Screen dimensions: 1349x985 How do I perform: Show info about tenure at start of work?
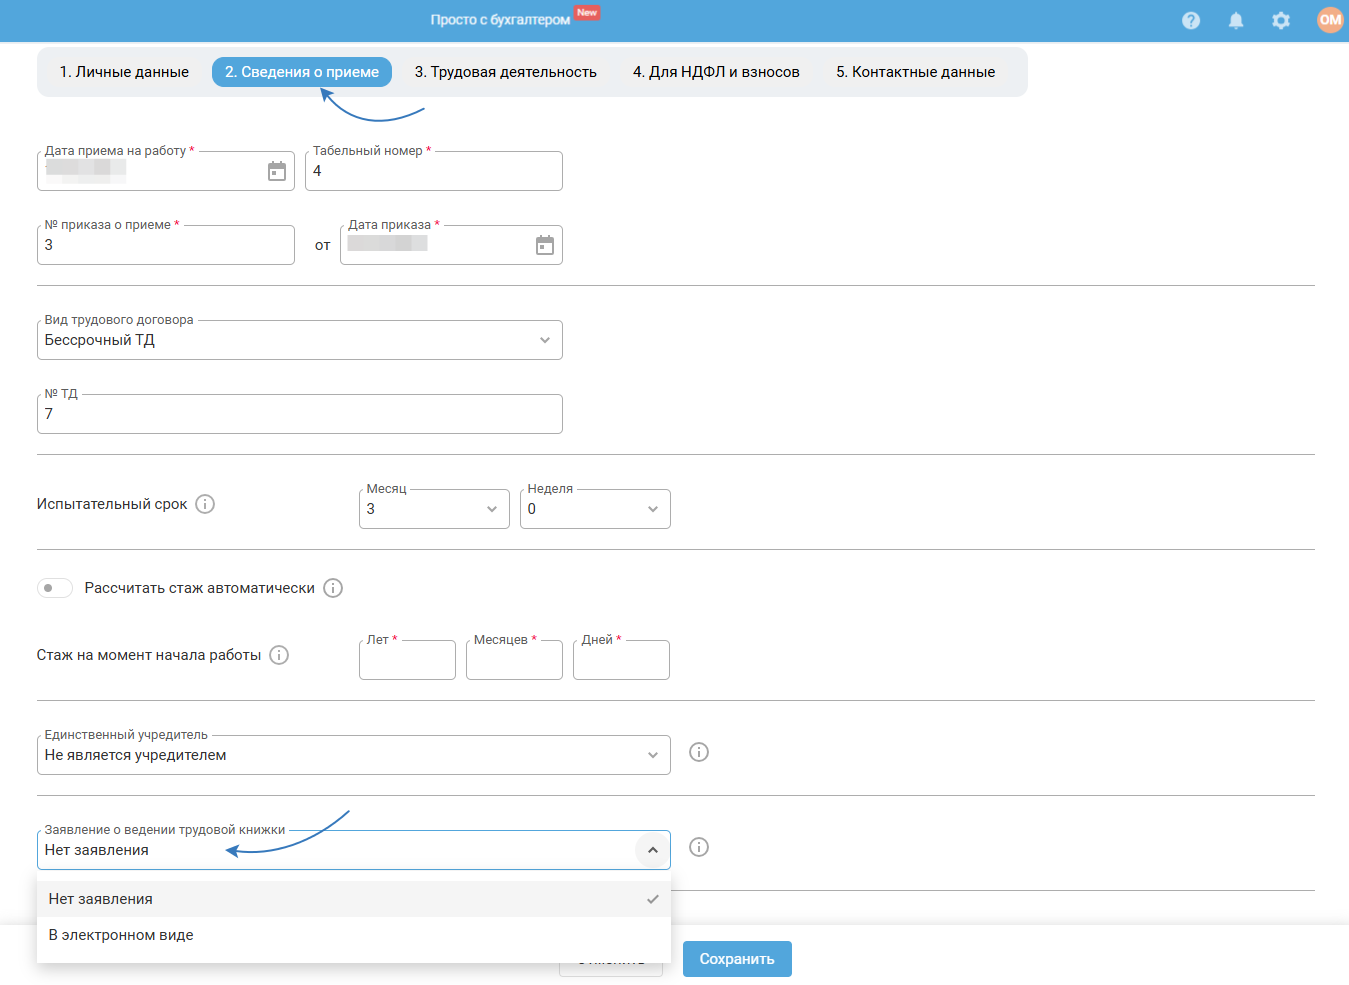click(x=279, y=655)
